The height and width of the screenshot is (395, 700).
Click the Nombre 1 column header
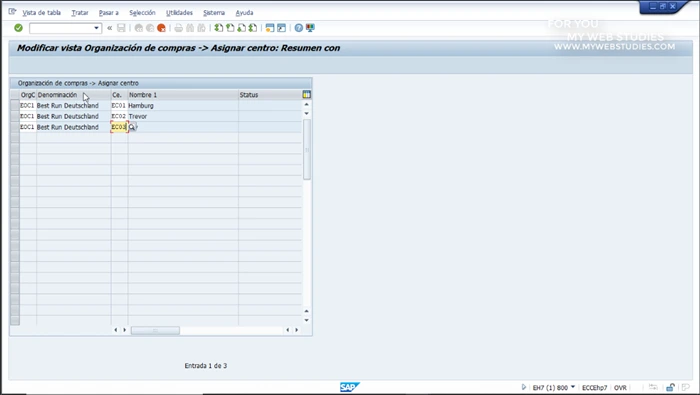(x=183, y=95)
